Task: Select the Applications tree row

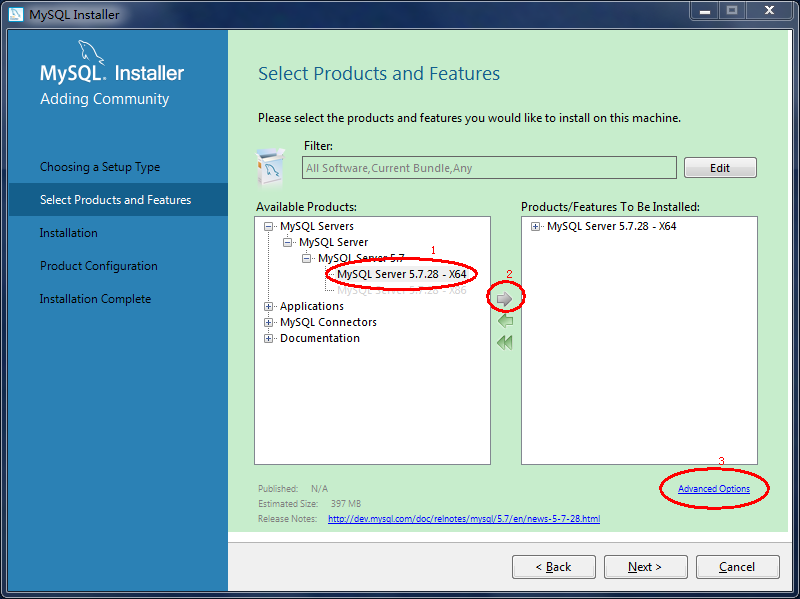Action: point(312,306)
